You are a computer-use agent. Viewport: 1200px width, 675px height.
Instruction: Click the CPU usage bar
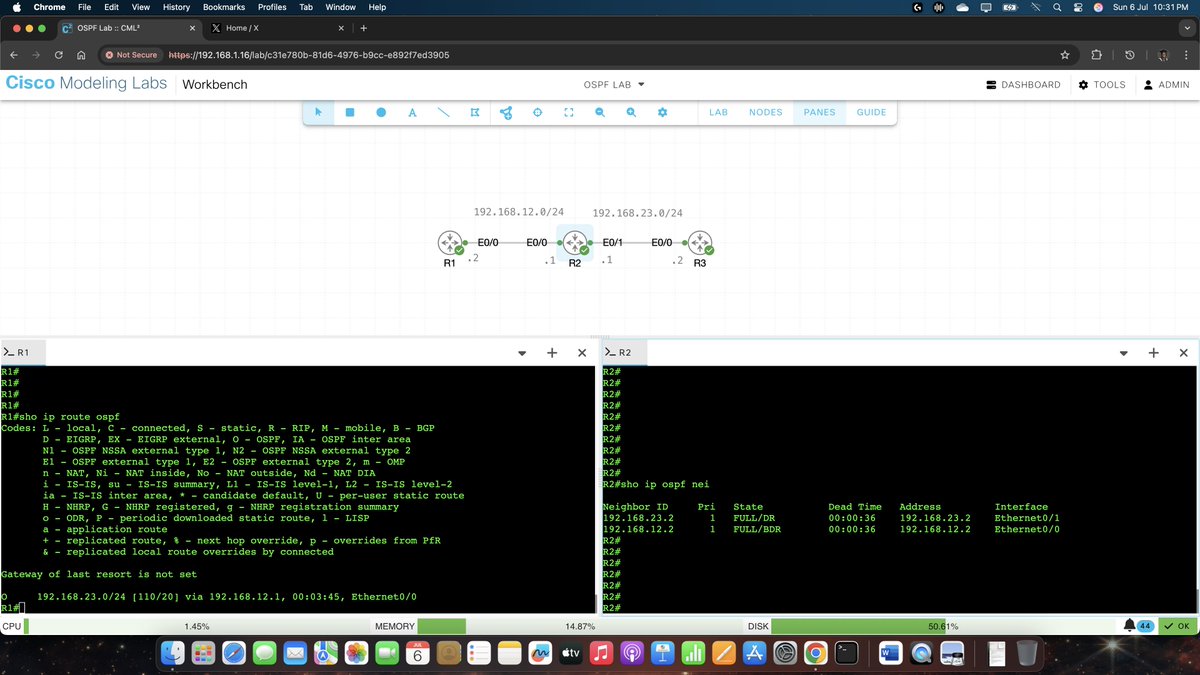[x=197, y=626]
